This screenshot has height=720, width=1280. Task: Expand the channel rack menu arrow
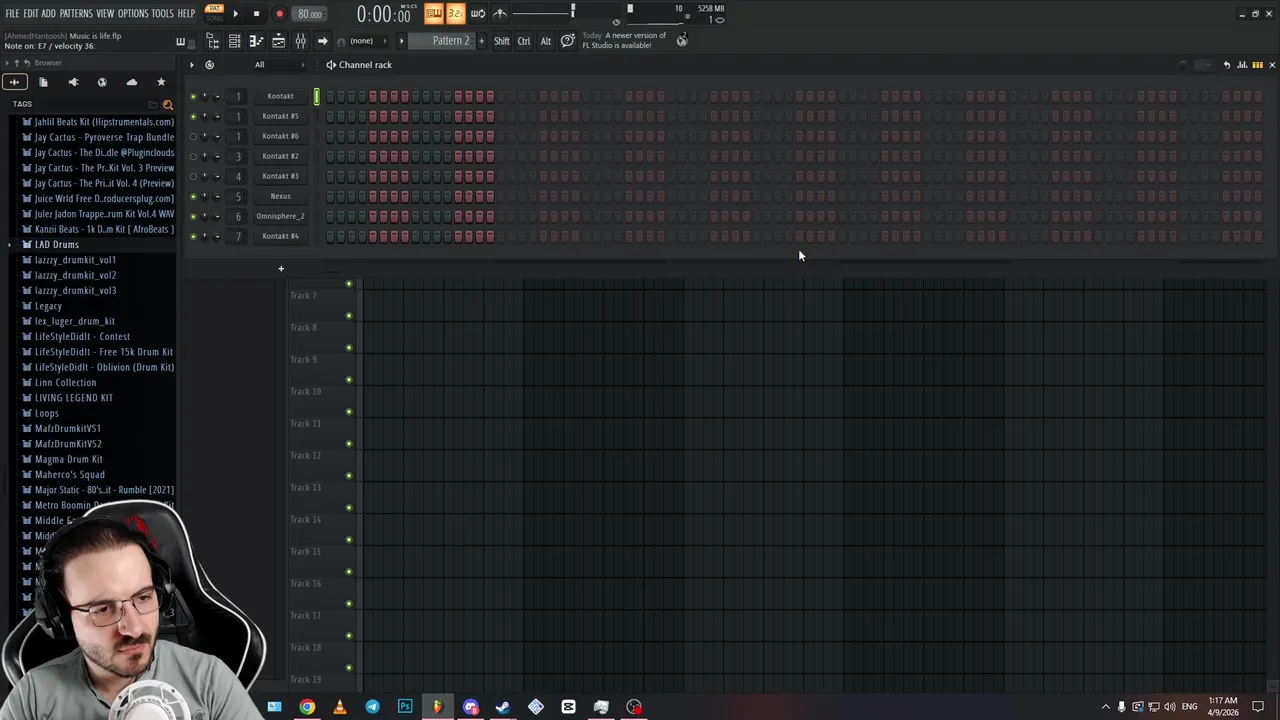click(x=192, y=65)
